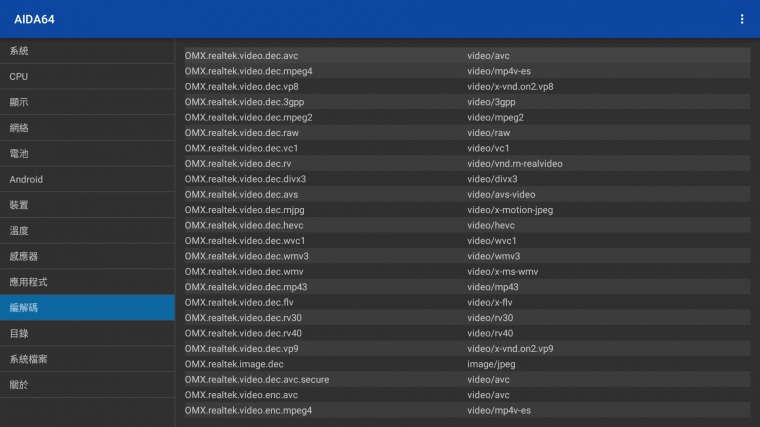Click the video/x-motion-jpeg MIME value
760x427 pixels.
(x=510, y=210)
